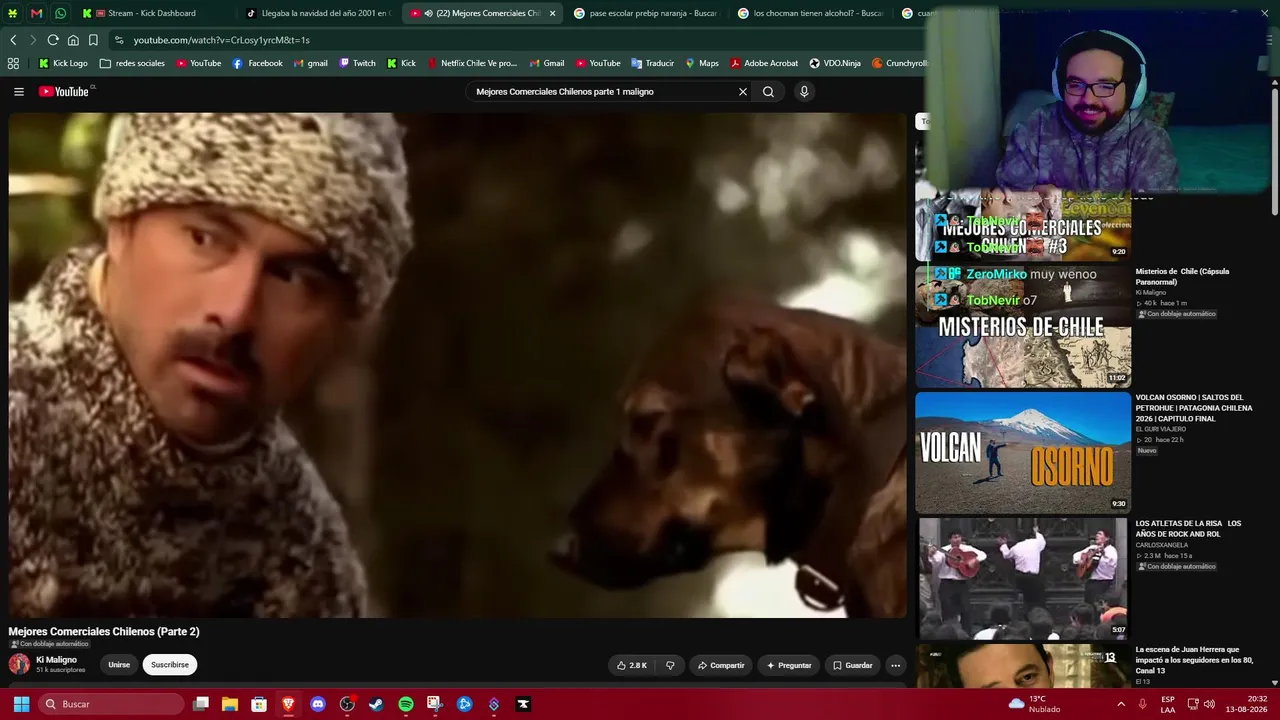Open Discord from the taskbar
Viewport: 1280px width, 720px height.
(x=318, y=704)
